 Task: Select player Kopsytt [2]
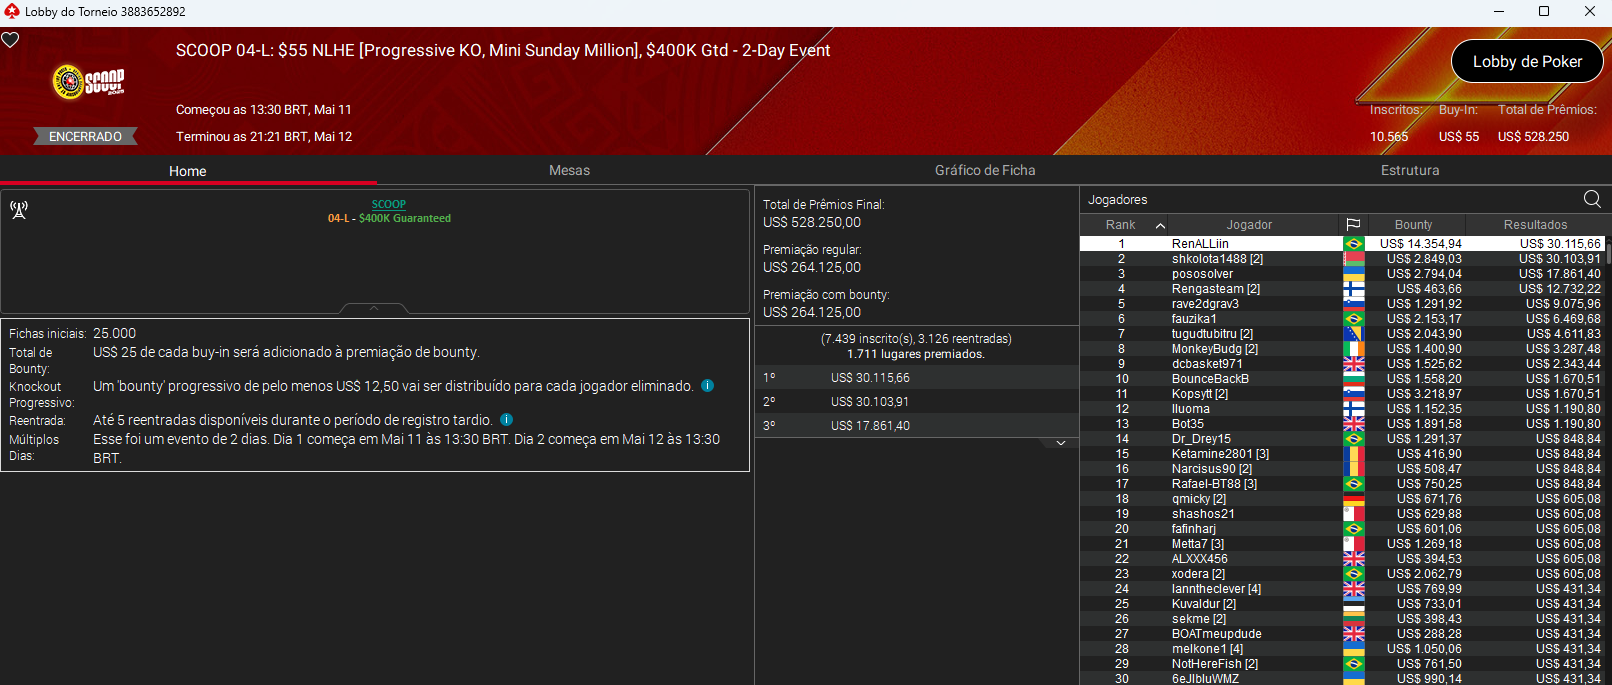(x=1343, y=394)
